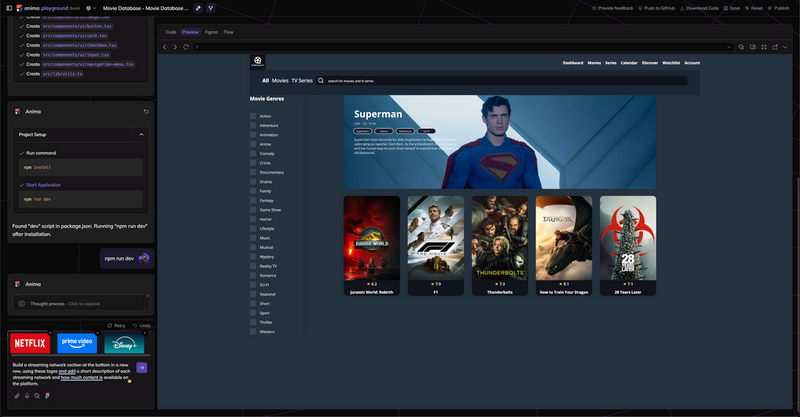
Task: Click the preview URL address field
Action: 463,47
